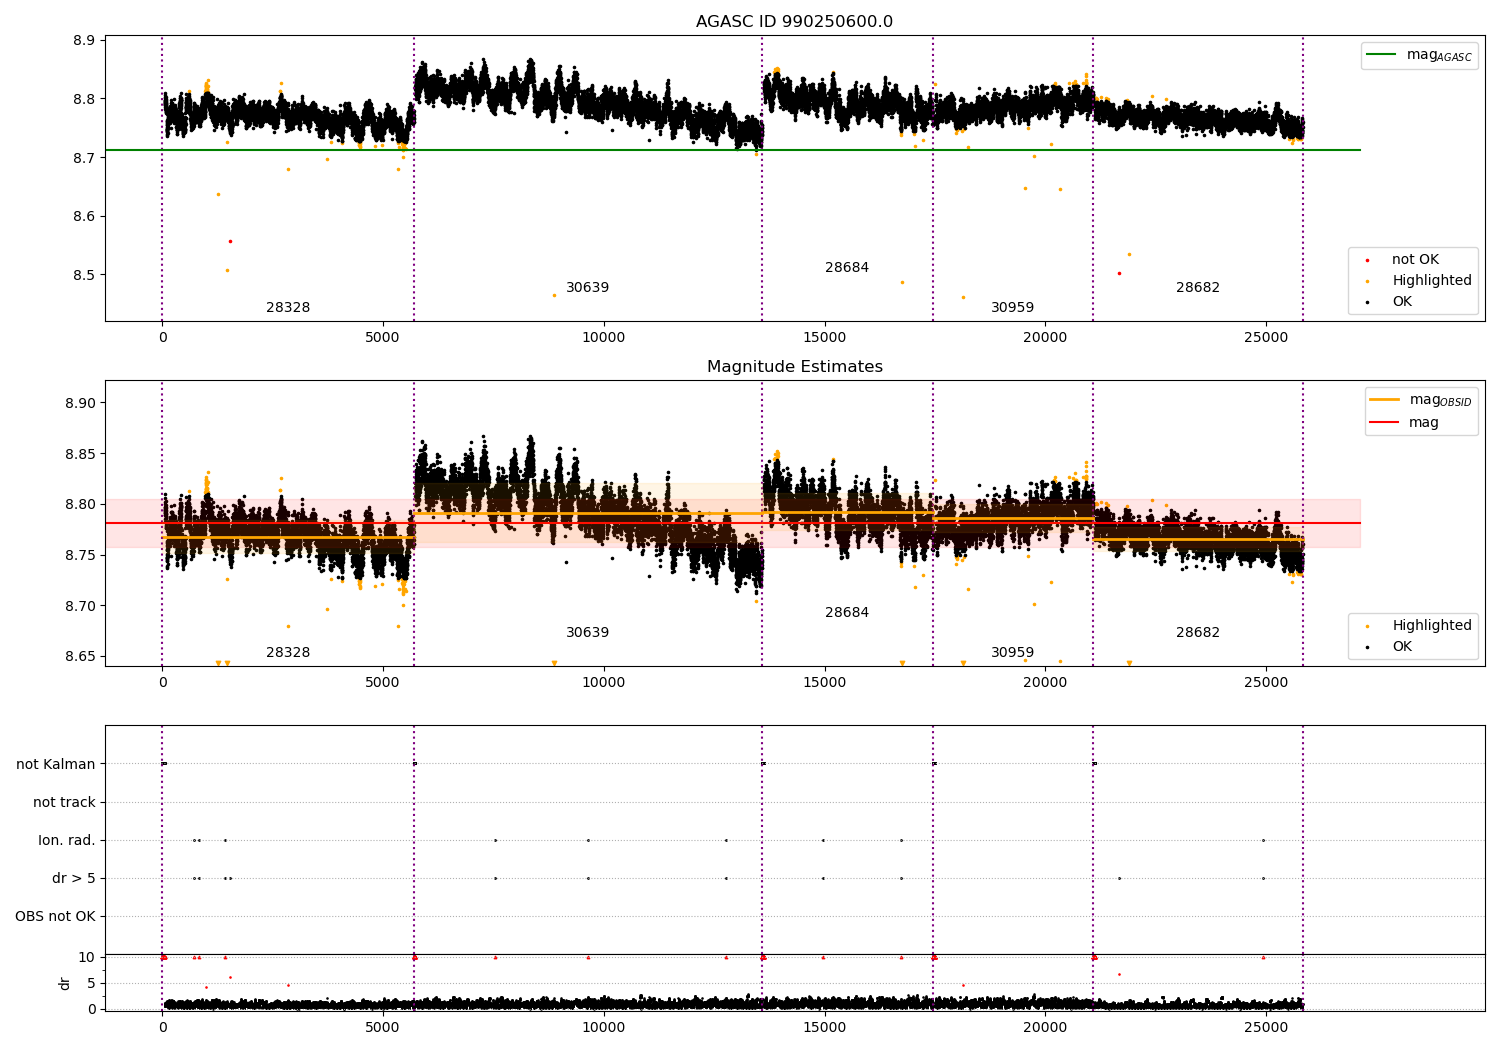The image size is (1500, 1050).
Task: Click the 8.9 y-tick of the top plot
Action: (84, 41)
